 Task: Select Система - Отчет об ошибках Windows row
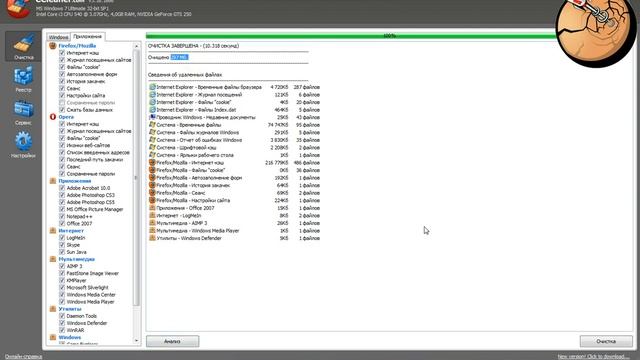[x=234, y=140]
